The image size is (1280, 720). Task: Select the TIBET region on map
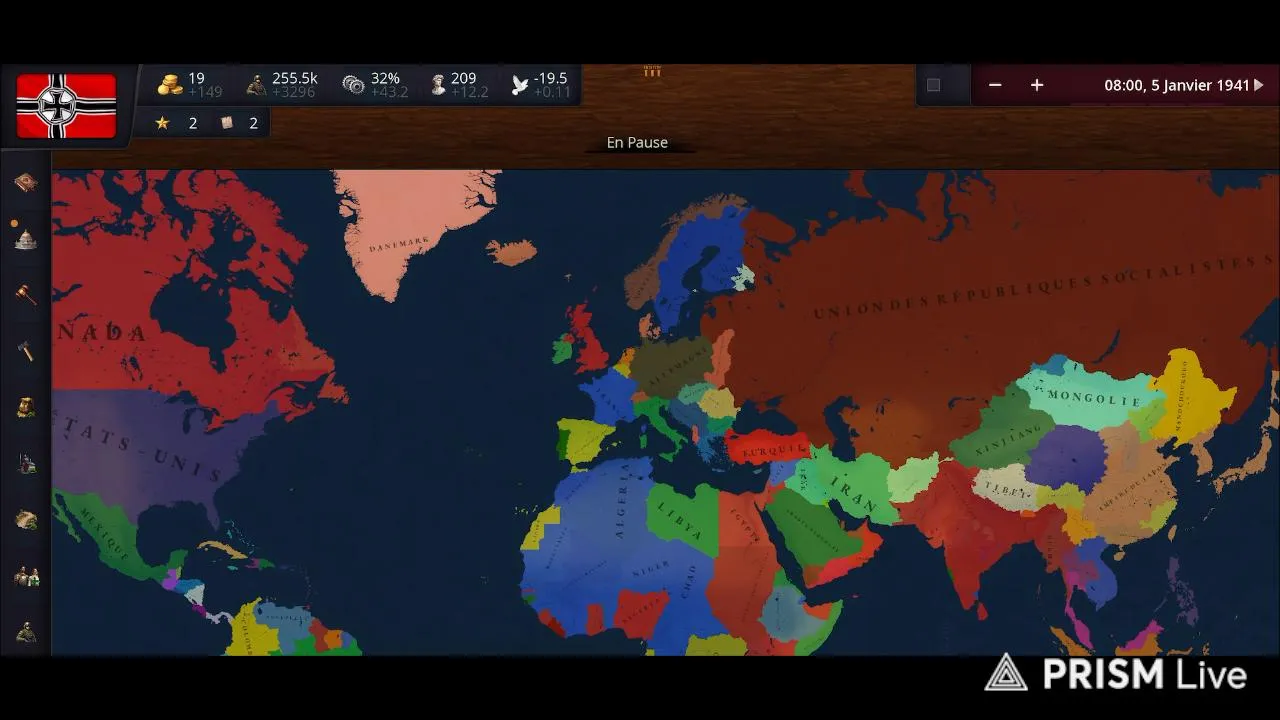click(x=1004, y=487)
